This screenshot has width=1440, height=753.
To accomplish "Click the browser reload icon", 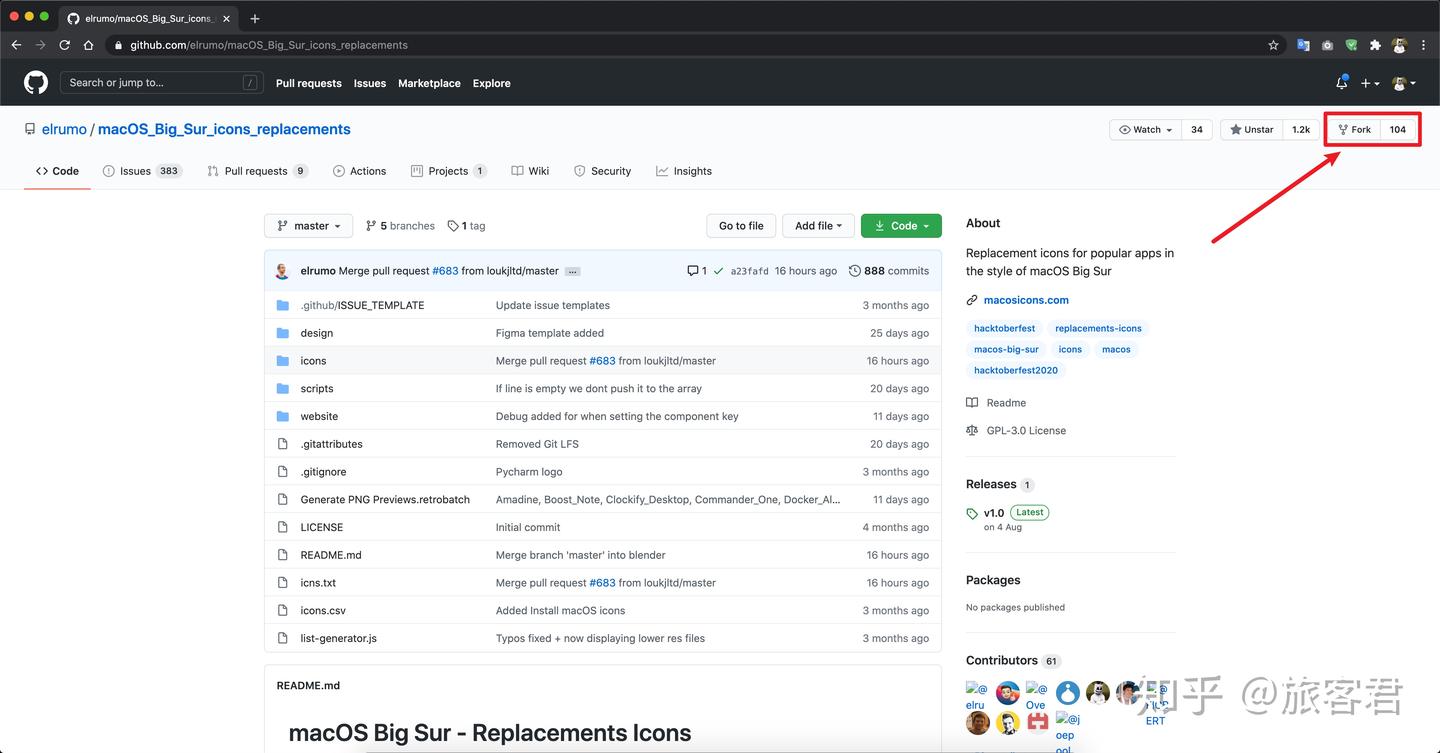I will click(x=65, y=45).
